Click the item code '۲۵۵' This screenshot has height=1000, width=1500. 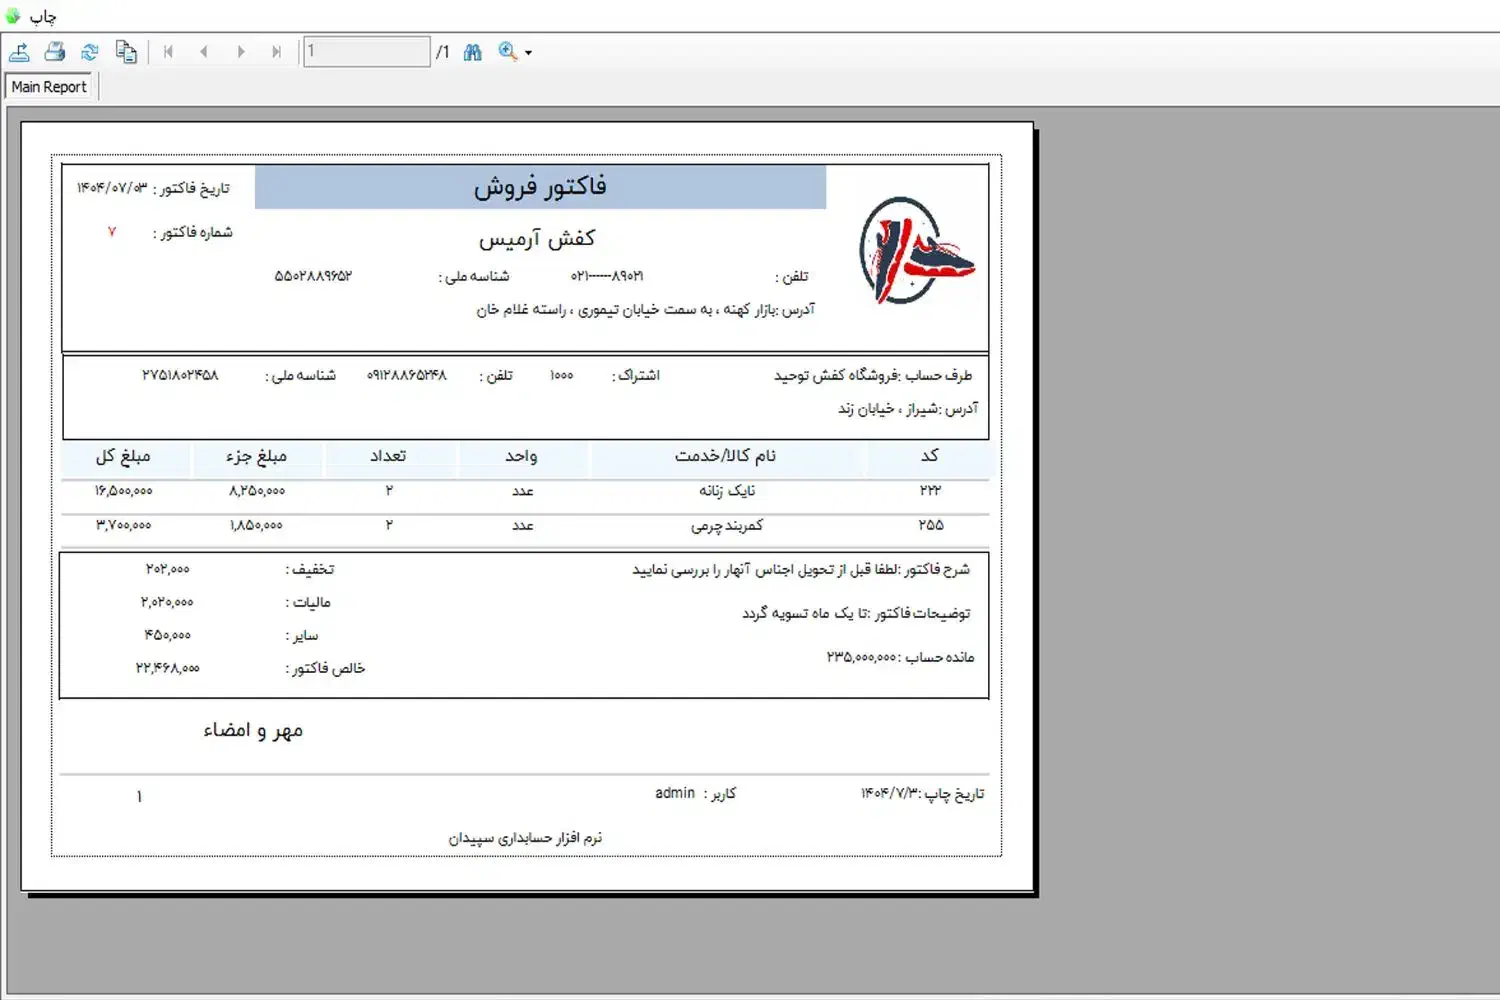pyautogui.click(x=931, y=525)
